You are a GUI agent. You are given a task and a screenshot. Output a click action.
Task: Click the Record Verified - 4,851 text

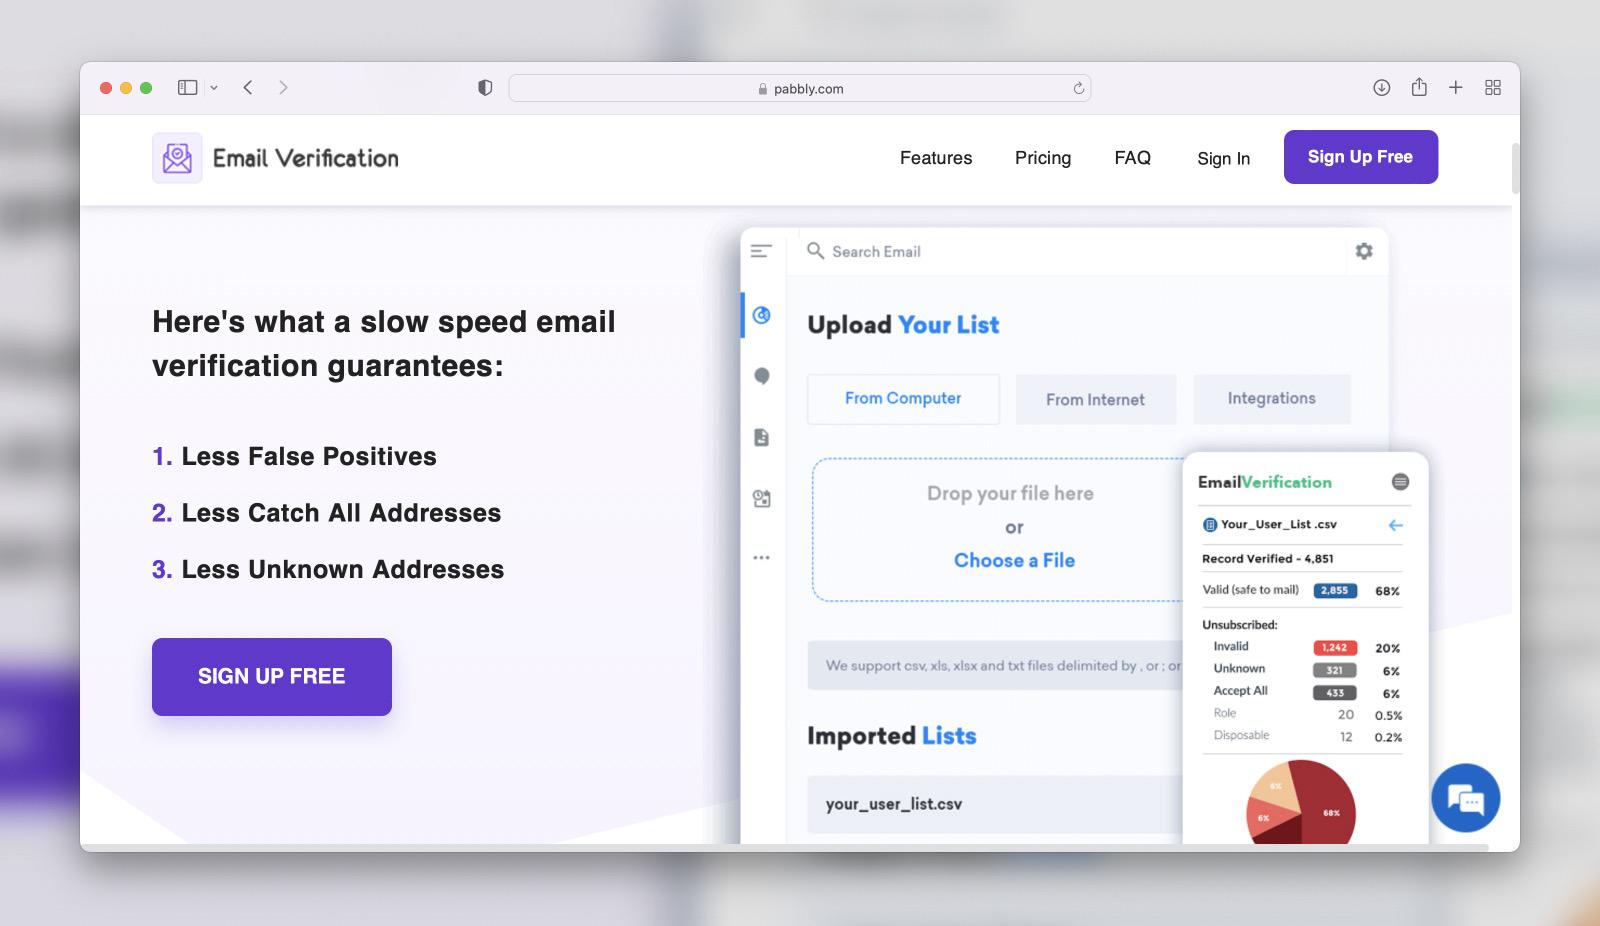(x=1268, y=559)
